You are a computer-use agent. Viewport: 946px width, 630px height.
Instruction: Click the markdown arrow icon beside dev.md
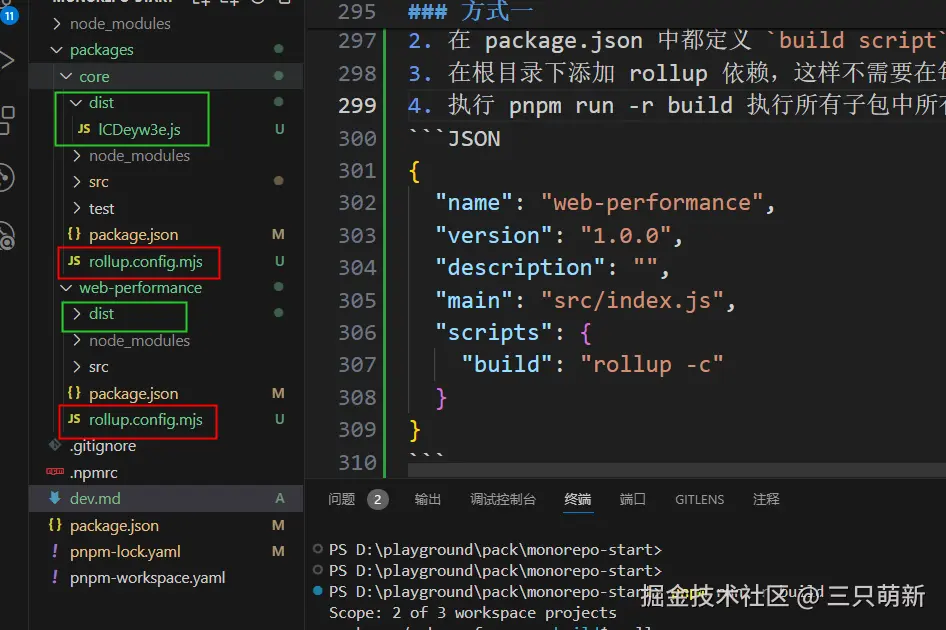[x=55, y=498]
